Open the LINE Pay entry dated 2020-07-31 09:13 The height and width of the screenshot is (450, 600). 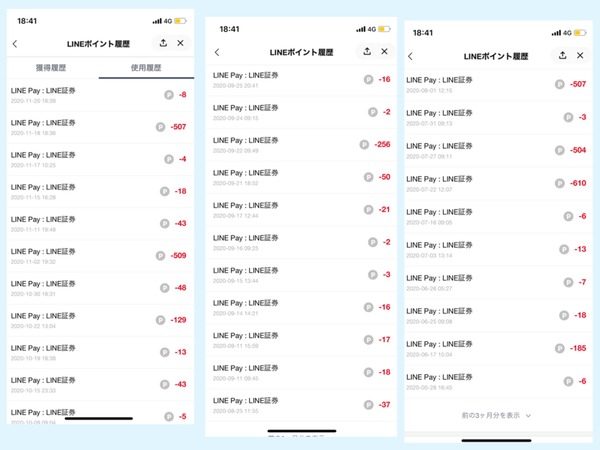498,117
